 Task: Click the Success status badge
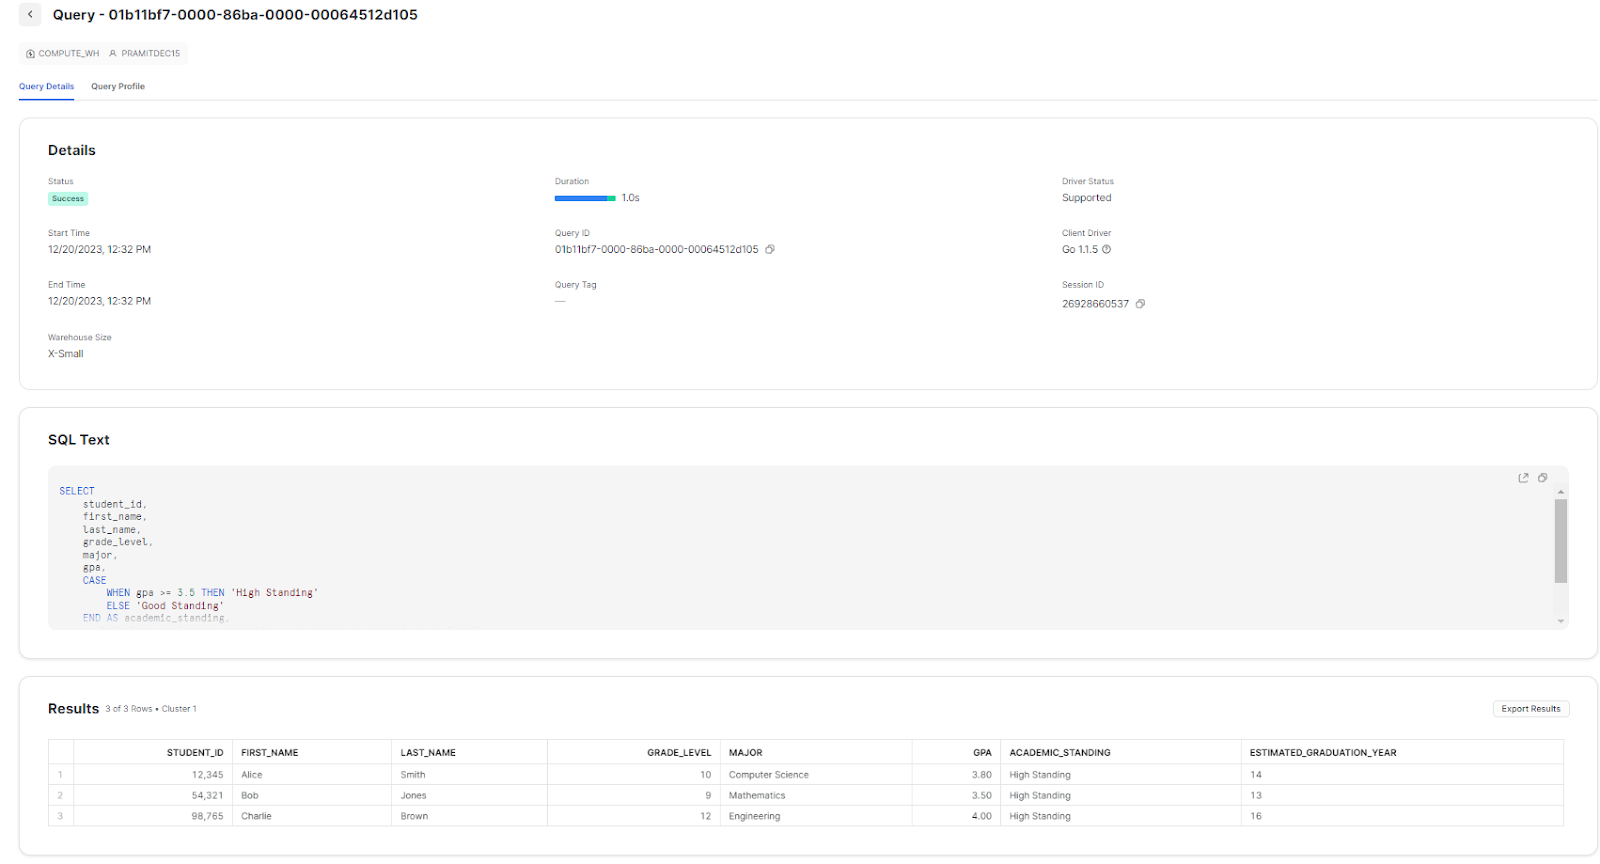[68, 199]
